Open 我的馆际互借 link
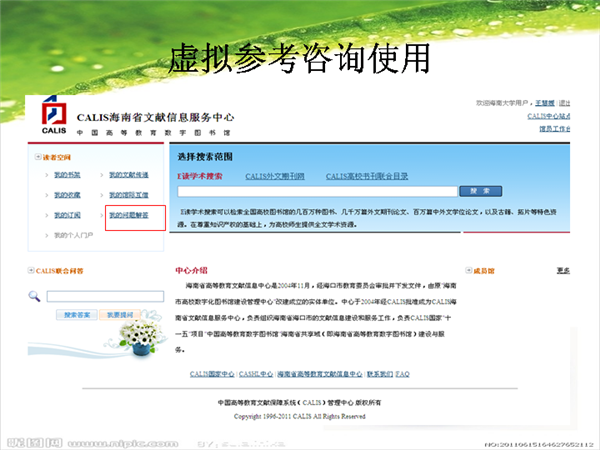 [129, 195]
